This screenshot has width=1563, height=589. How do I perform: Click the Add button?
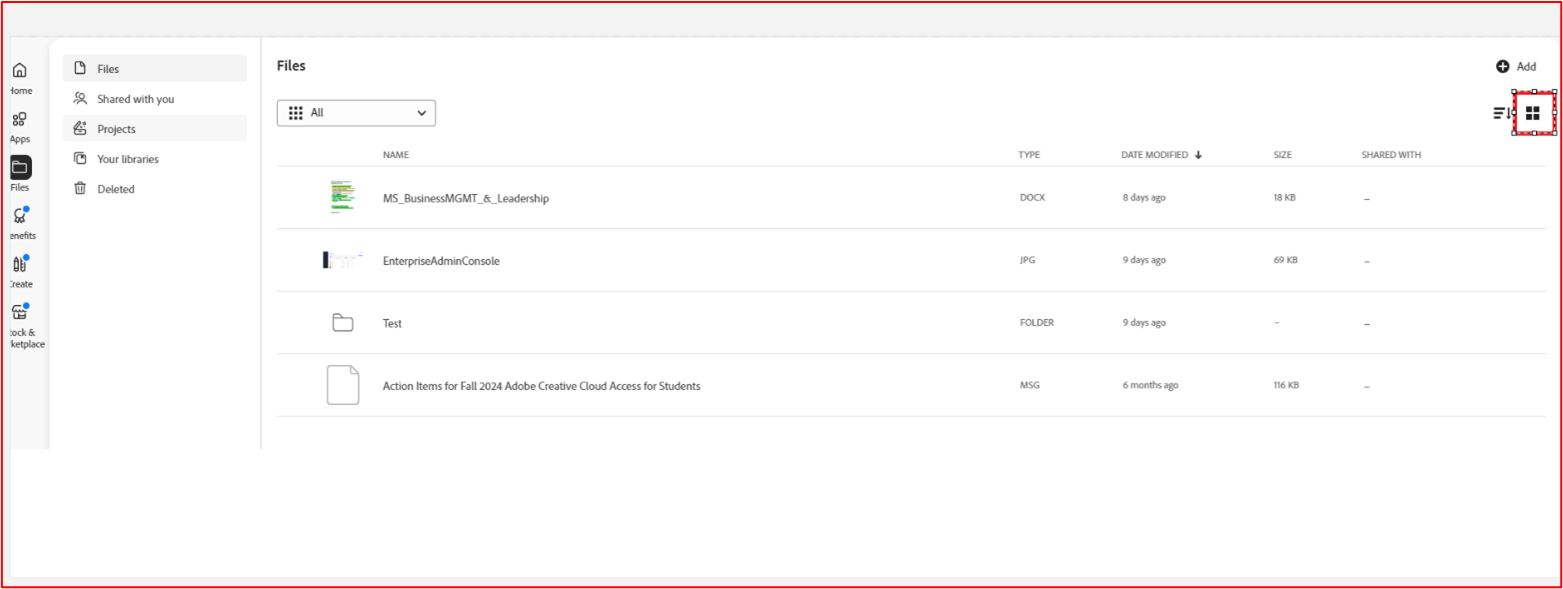[1516, 67]
